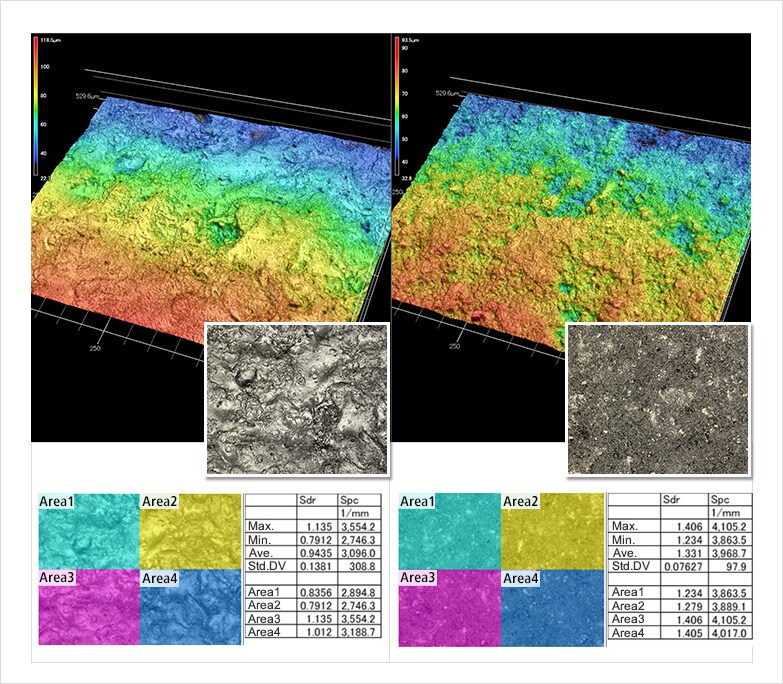Select the yellow Area2 region in right panel
The width and height of the screenshot is (783, 684).
pyautogui.click(x=551, y=530)
